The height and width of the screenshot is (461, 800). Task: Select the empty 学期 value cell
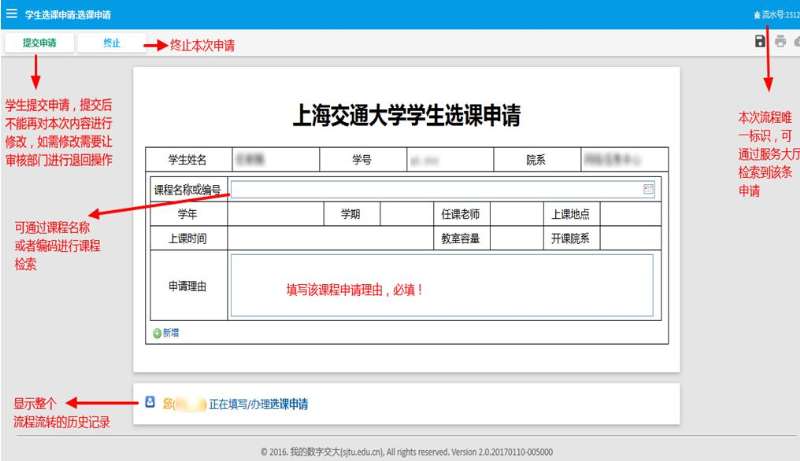(404, 213)
